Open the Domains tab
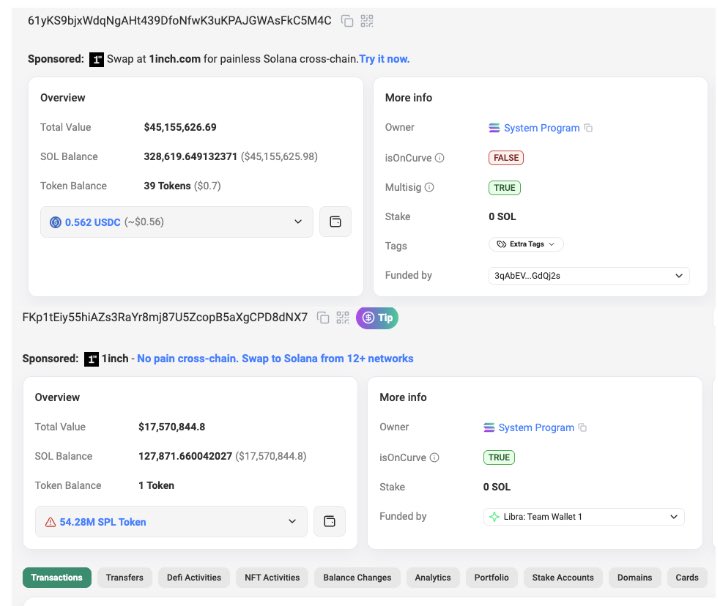This screenshot has height=606, width=718. coord(635,578)
